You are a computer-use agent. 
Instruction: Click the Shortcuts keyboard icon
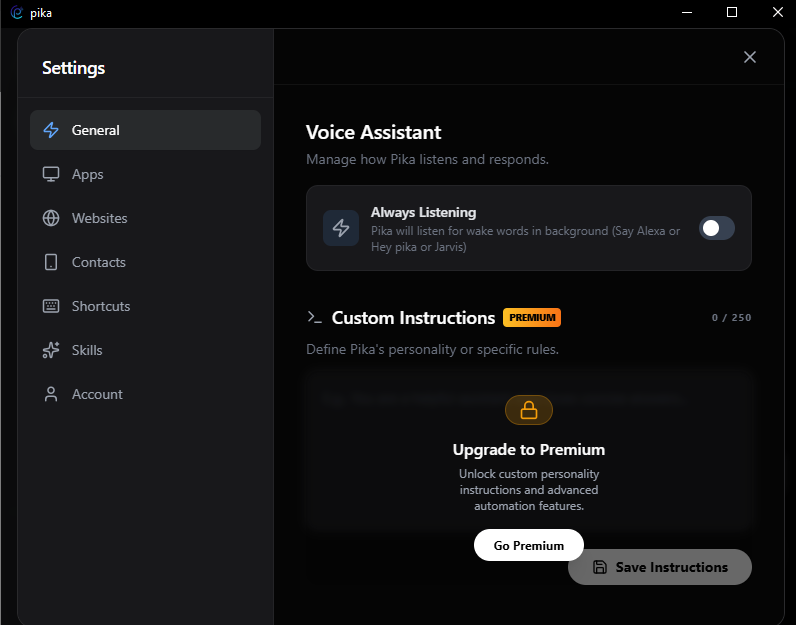[x=51, y=306]
